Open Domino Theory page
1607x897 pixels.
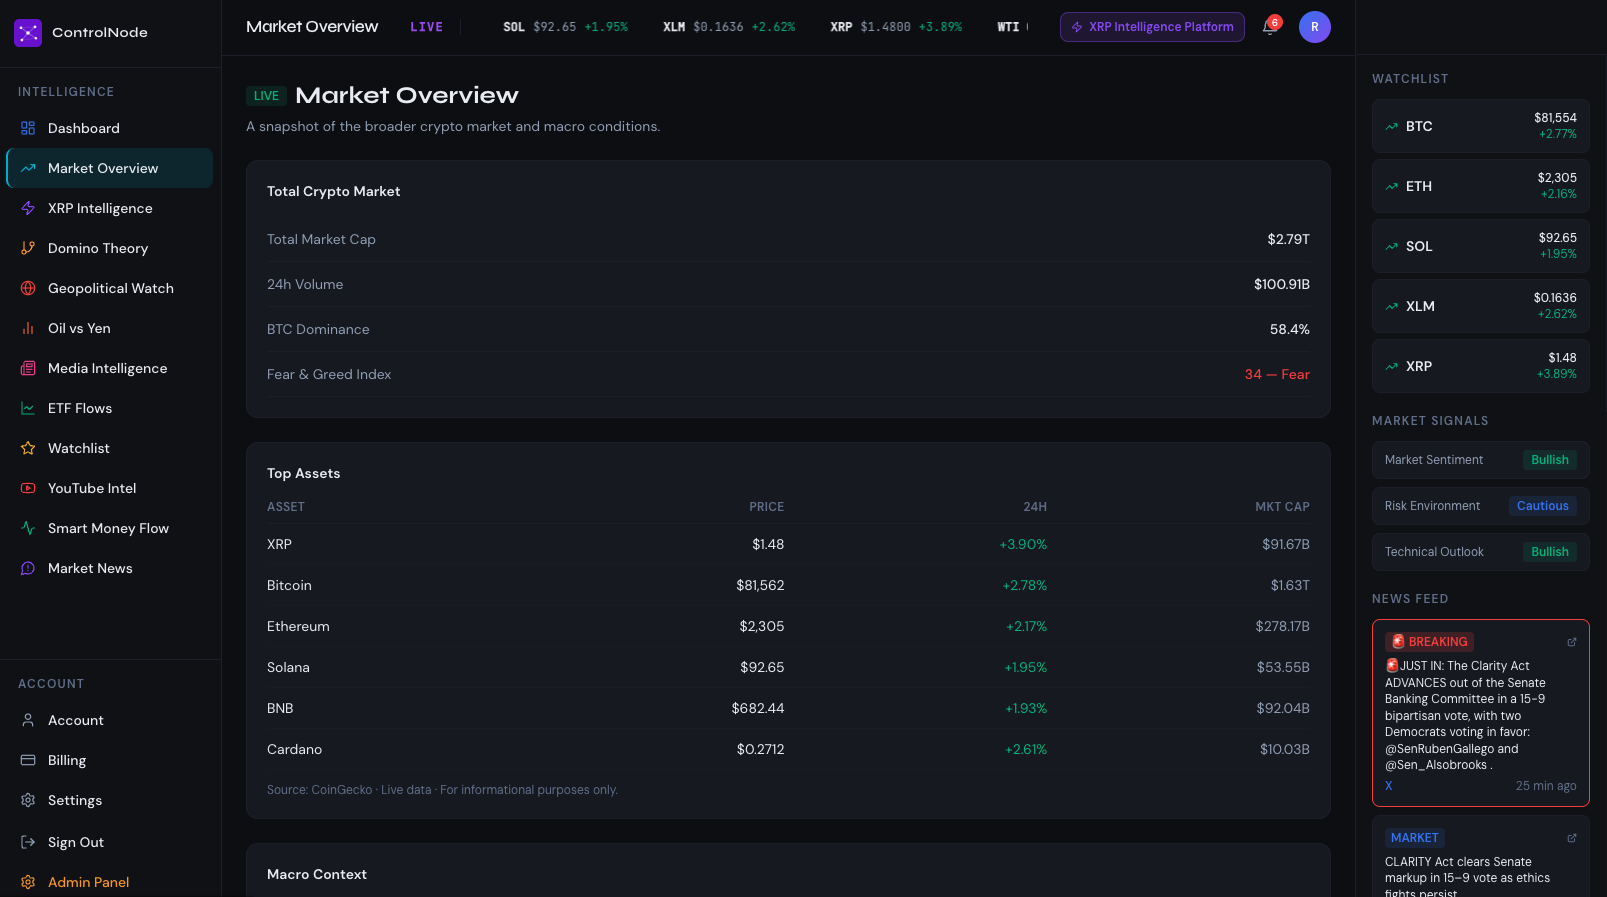[x=110, y=248]
